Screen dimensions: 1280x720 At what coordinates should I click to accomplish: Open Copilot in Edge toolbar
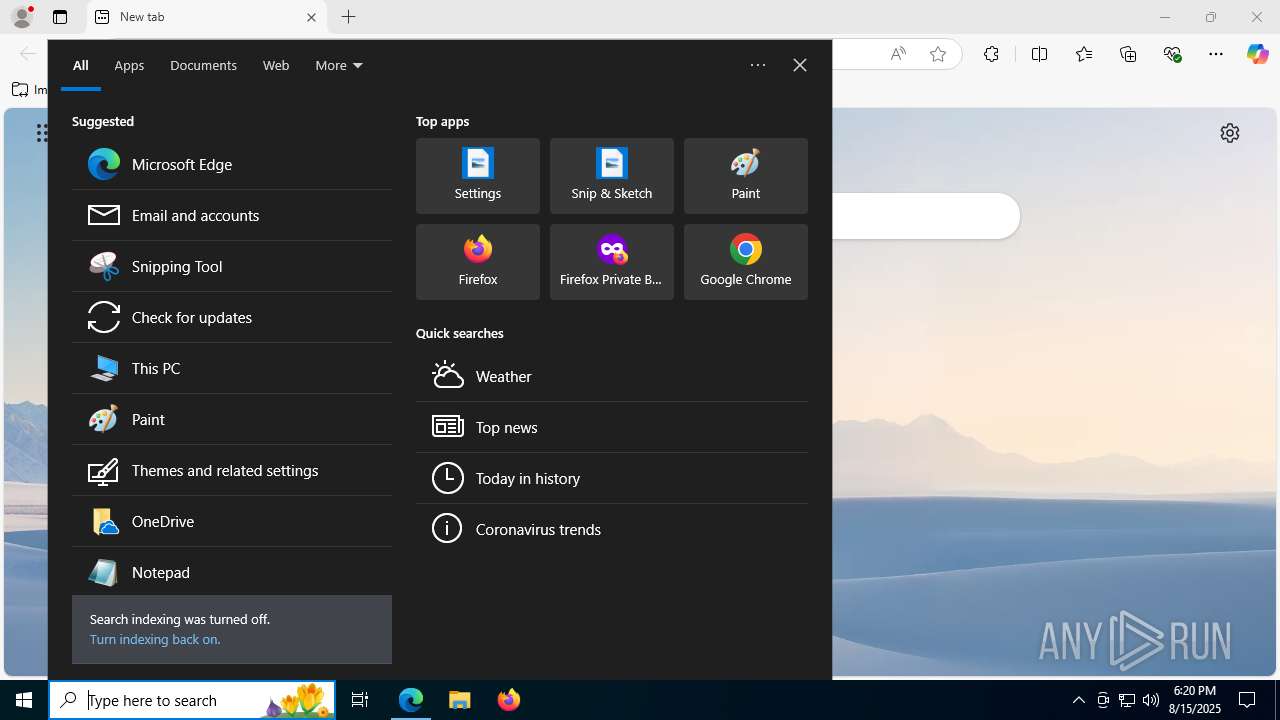(x=1257, y=54)
